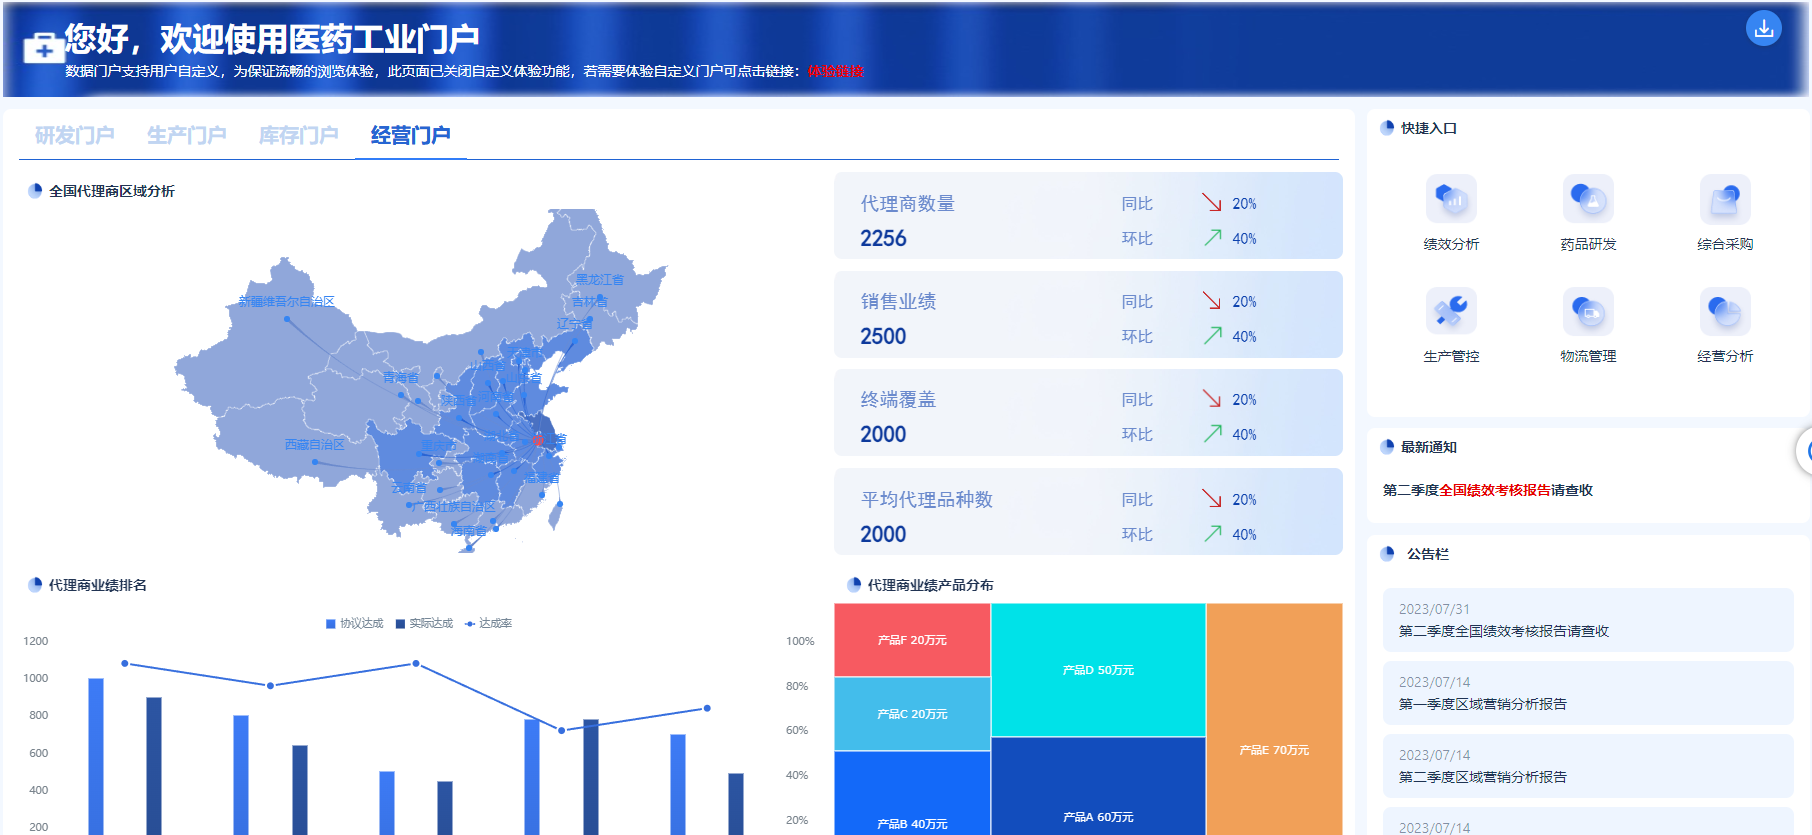Open the 生产管控 quick entry icon
The width and height of the screenshot is (1812, 835).
point(1451,311)
